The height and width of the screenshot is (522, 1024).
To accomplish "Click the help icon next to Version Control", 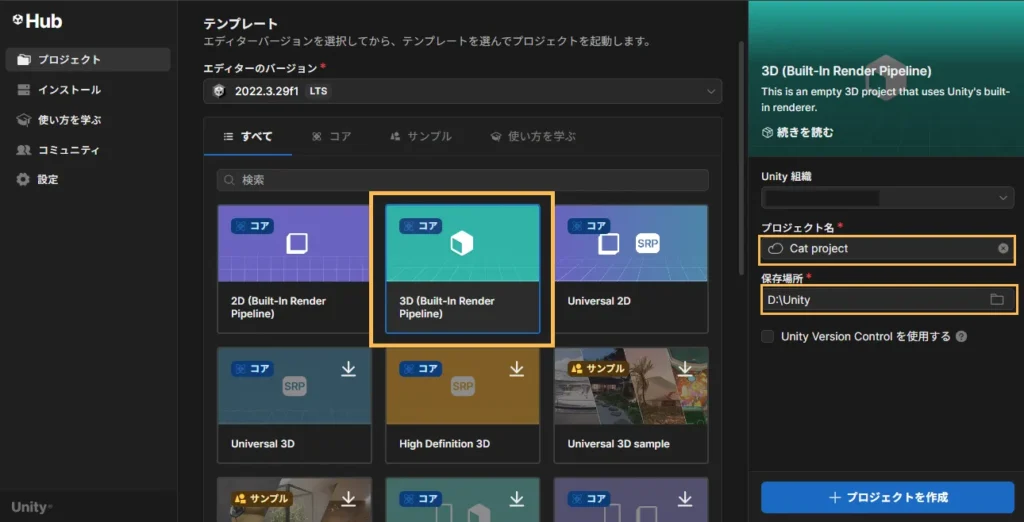I will [x=961, y=336].
